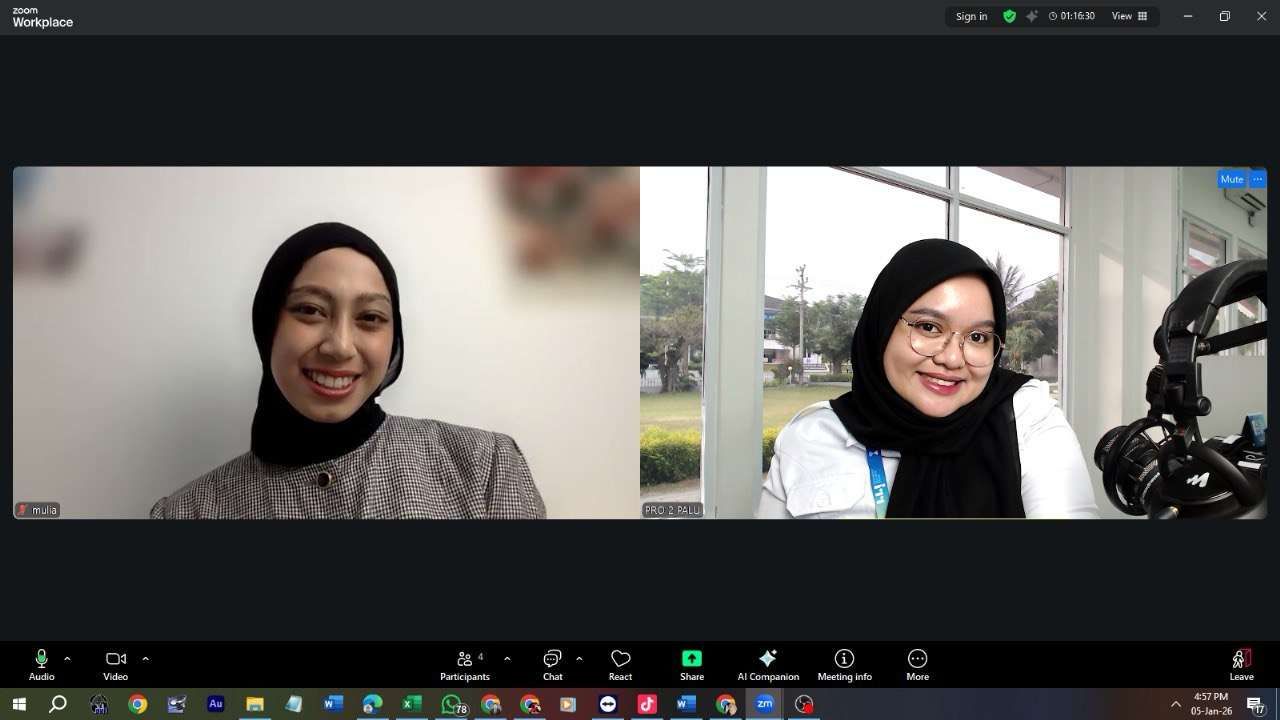Mute the microphone with Audio button
The image size is (1280, 720).
[x=41, y=664]
